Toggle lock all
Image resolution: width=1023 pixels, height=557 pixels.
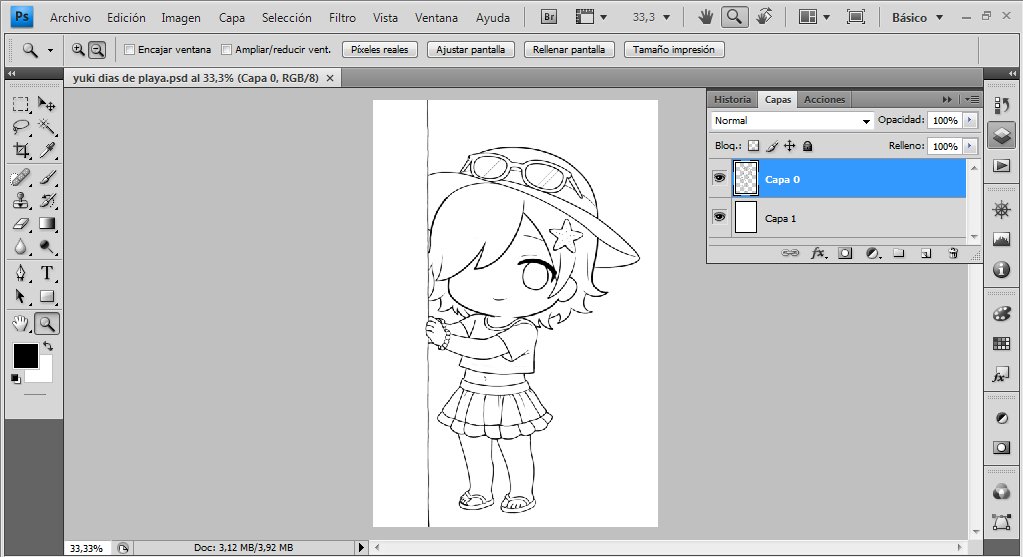808,146
